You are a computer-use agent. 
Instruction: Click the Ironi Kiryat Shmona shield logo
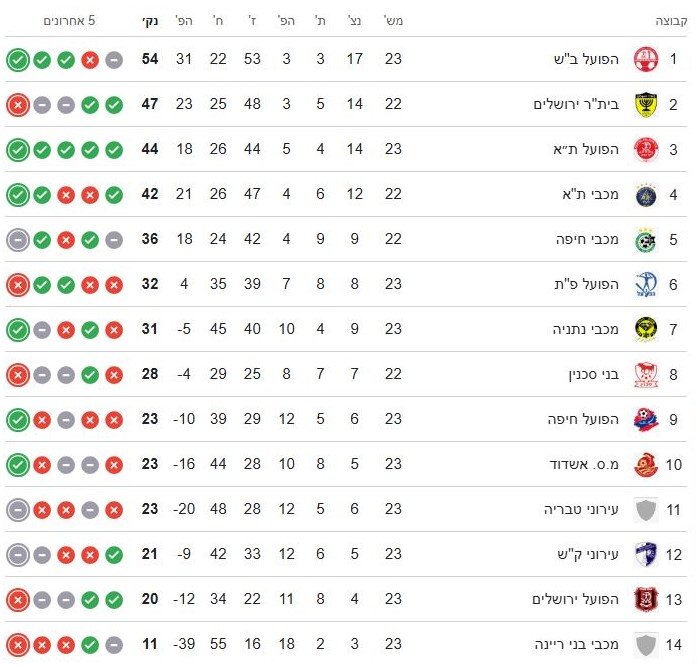click(647, 554)
